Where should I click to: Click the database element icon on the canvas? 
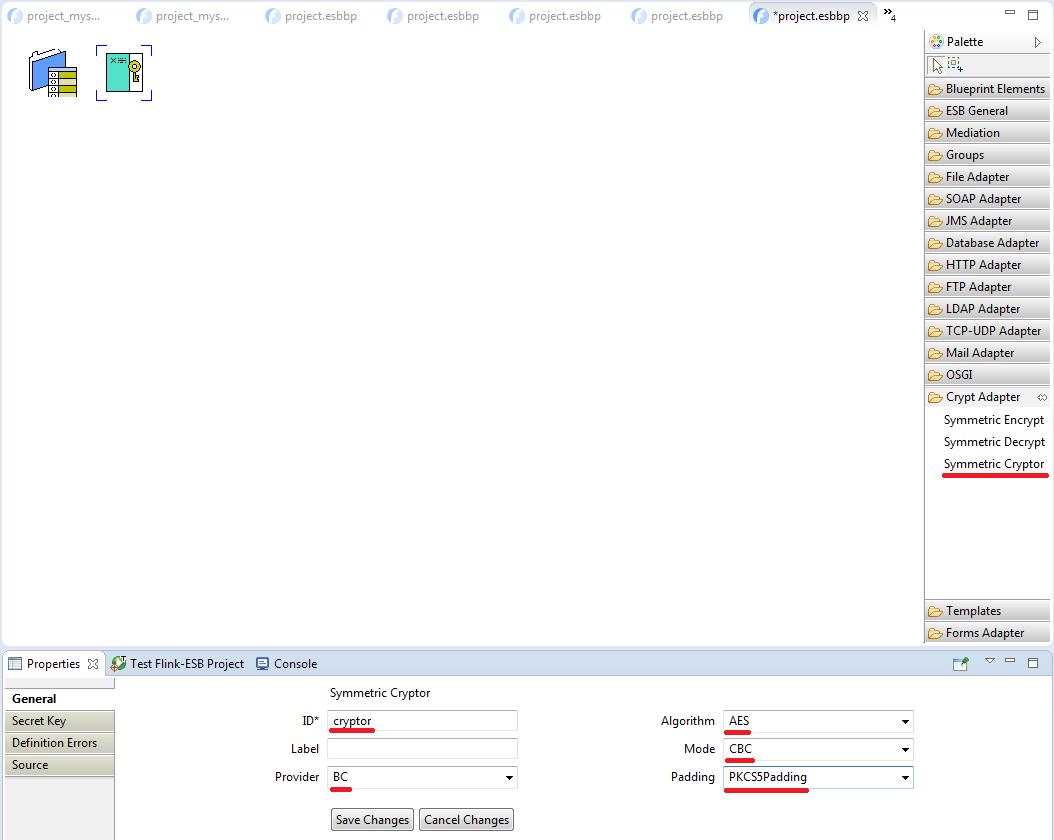pos(53,73)
